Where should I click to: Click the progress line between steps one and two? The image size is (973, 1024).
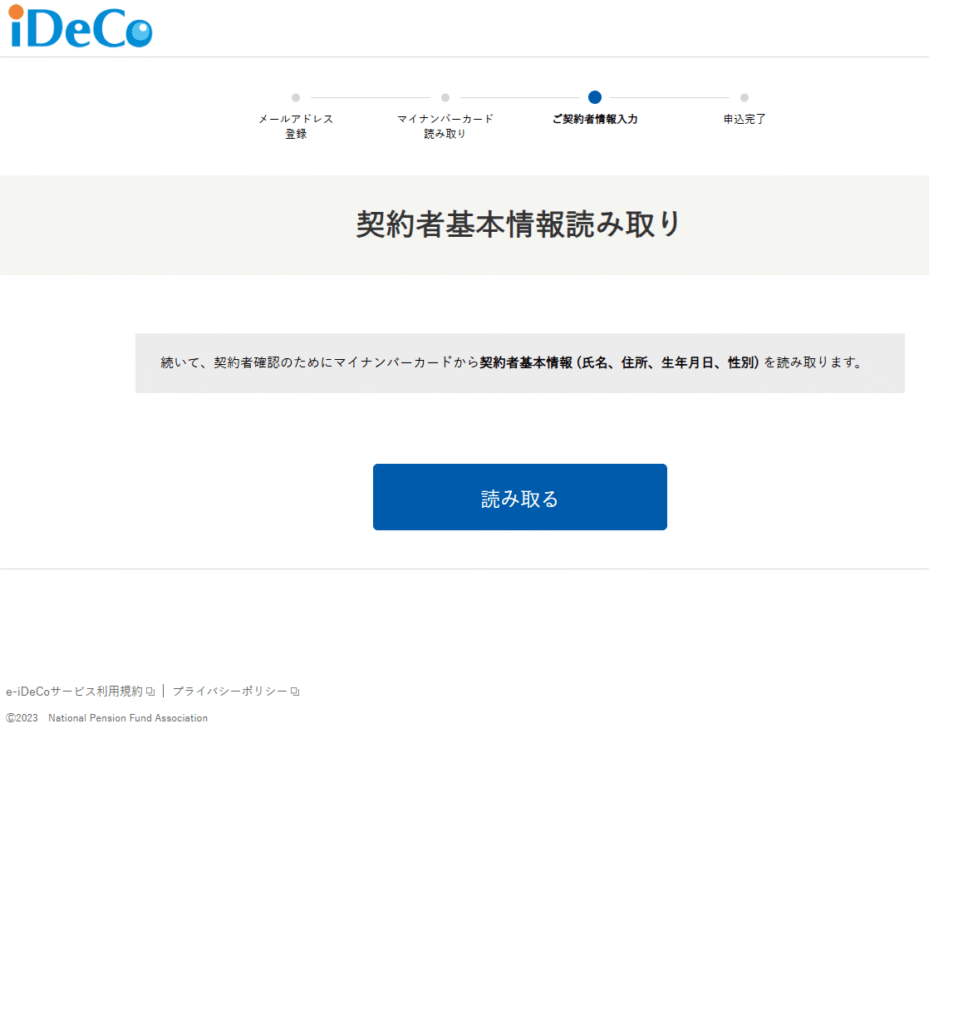point(370,98)
